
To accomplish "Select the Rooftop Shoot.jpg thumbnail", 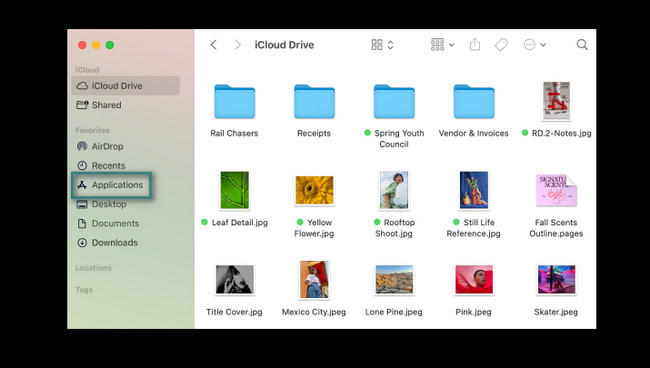I will click(394, 190).
